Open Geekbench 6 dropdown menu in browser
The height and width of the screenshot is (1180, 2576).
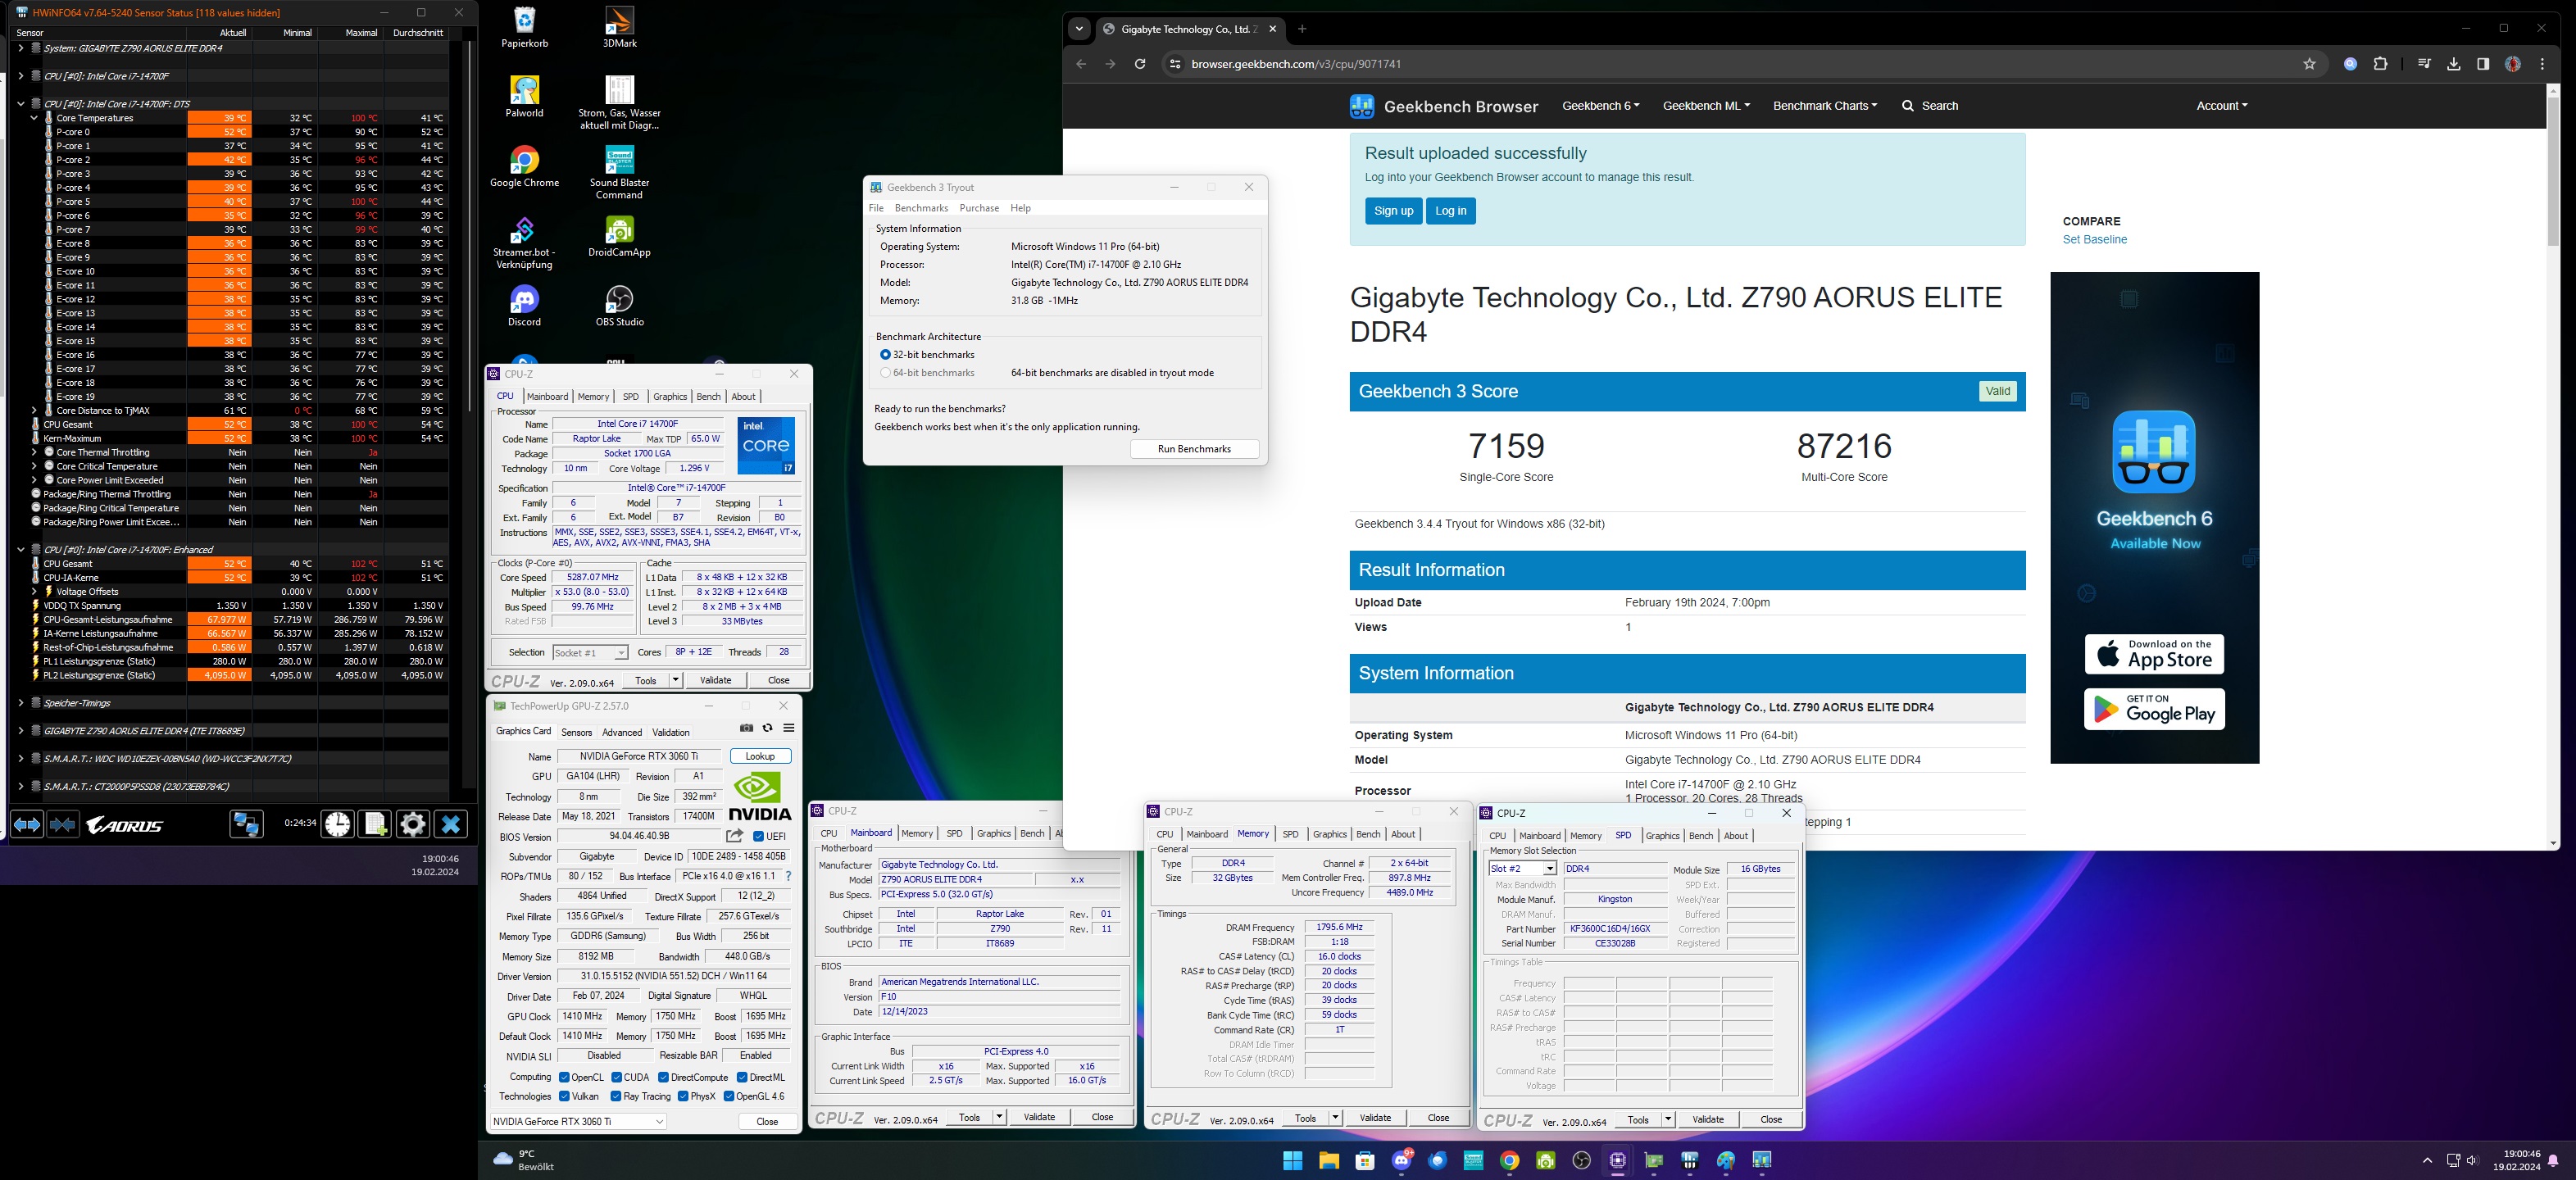click(x=1601, y=105)
